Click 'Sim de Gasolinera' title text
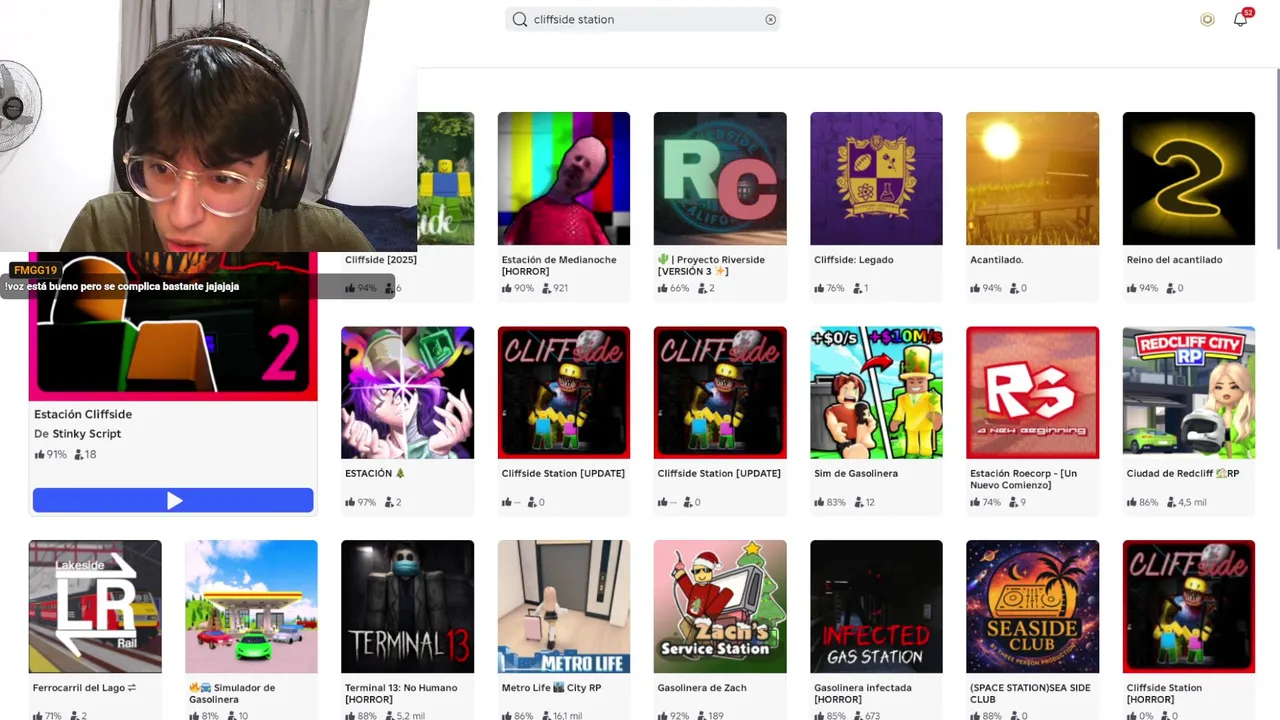The width and height of the screenshot is (1280, 720). [x=856, y=474]
